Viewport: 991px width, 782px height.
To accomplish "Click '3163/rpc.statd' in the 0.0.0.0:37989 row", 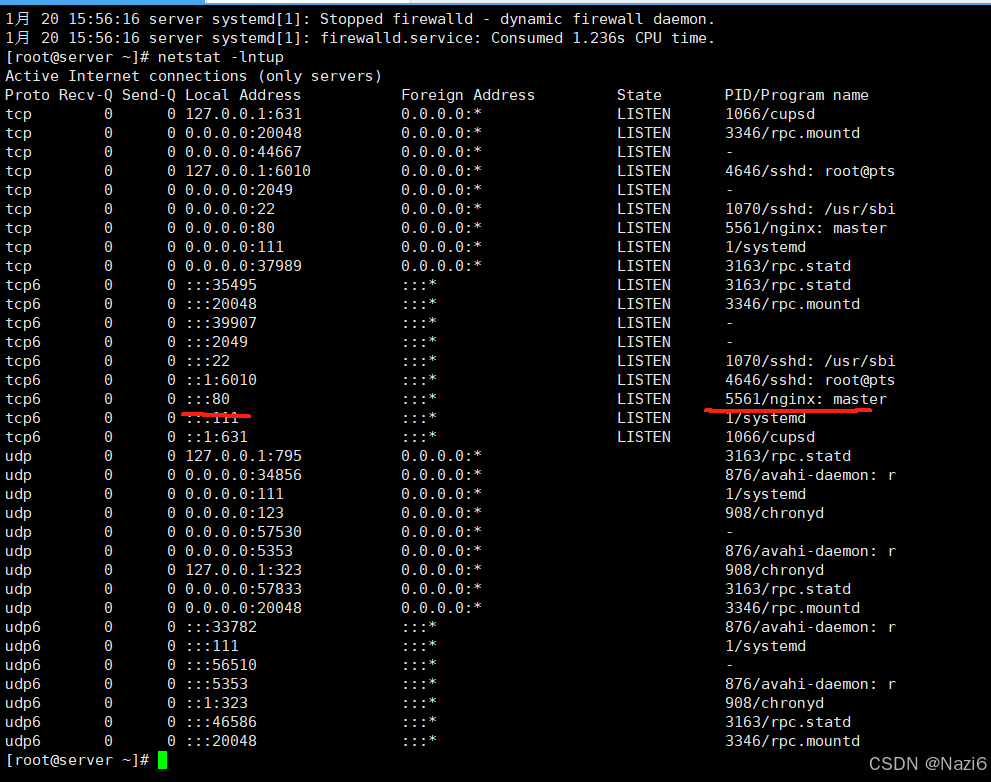I will pyautogui.click(x=787, y=266).
